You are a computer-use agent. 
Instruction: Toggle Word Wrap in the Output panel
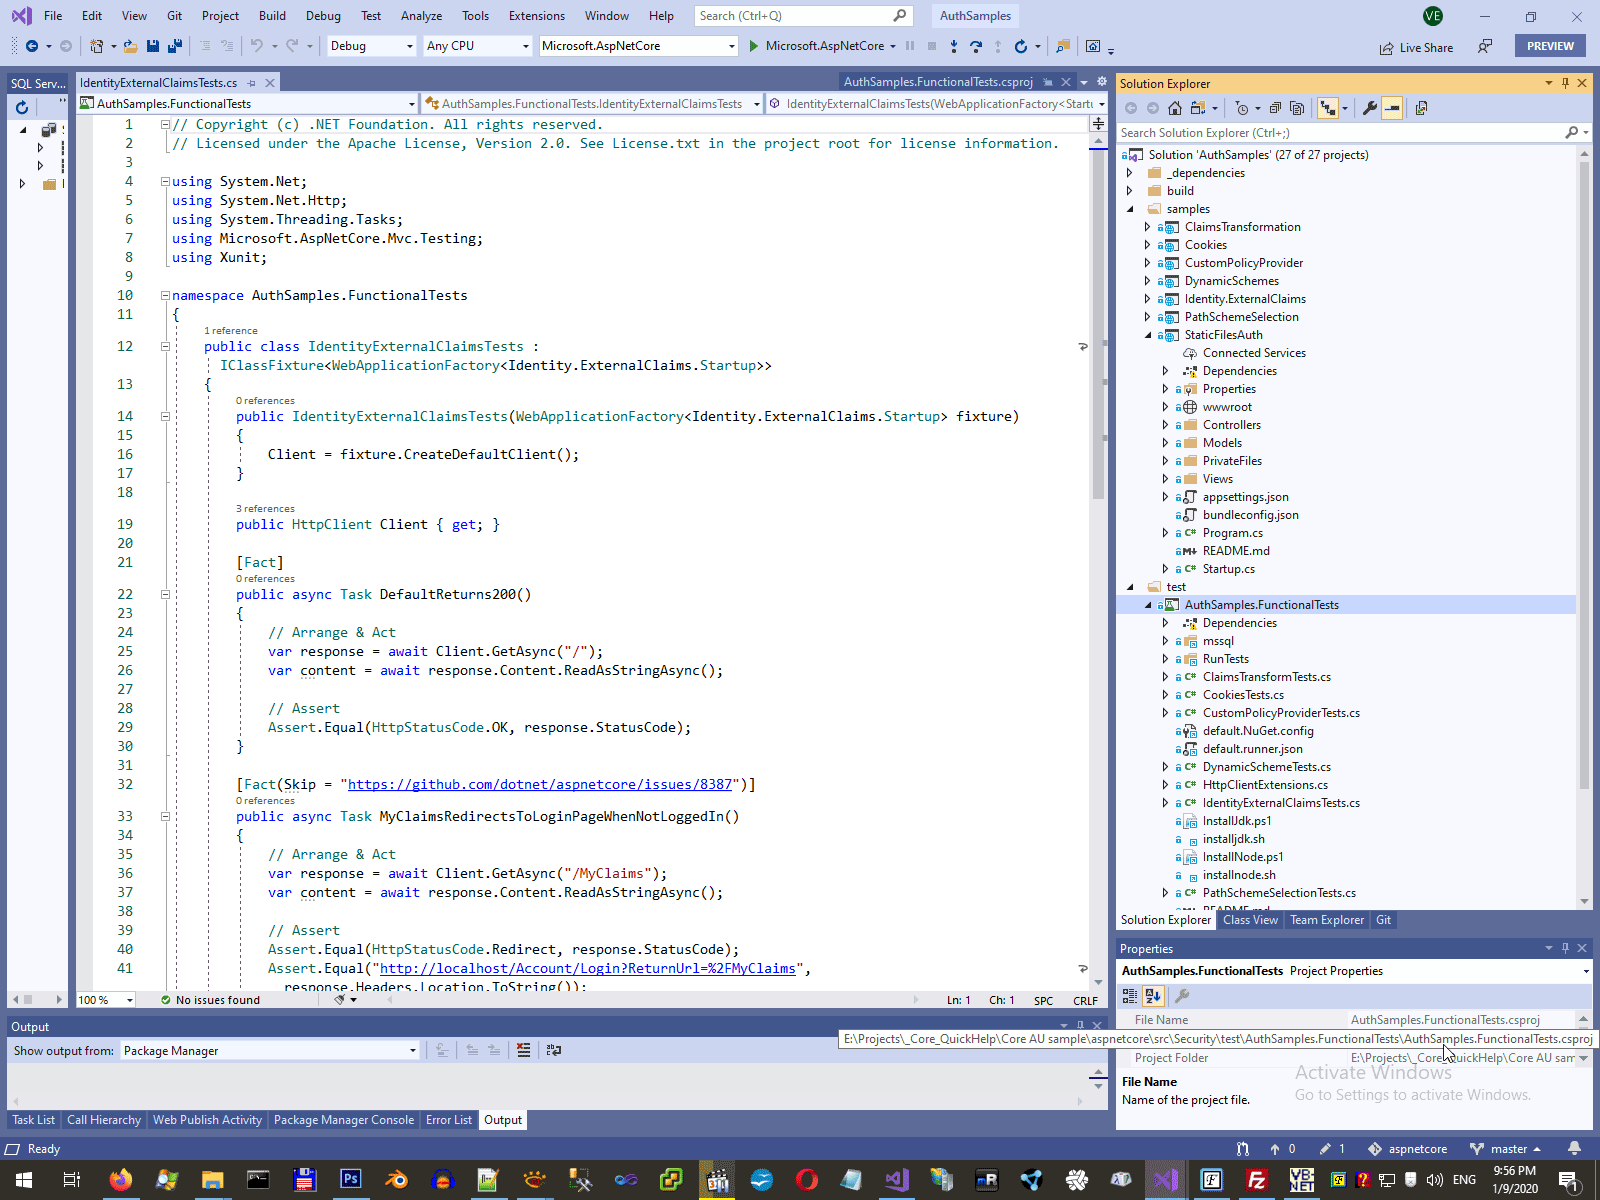tap(554, 1050)
